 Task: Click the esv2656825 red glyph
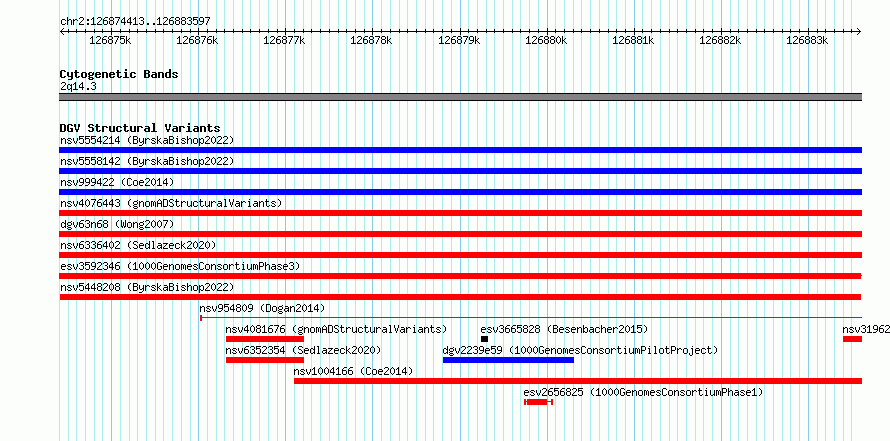(x=538, y=402)
